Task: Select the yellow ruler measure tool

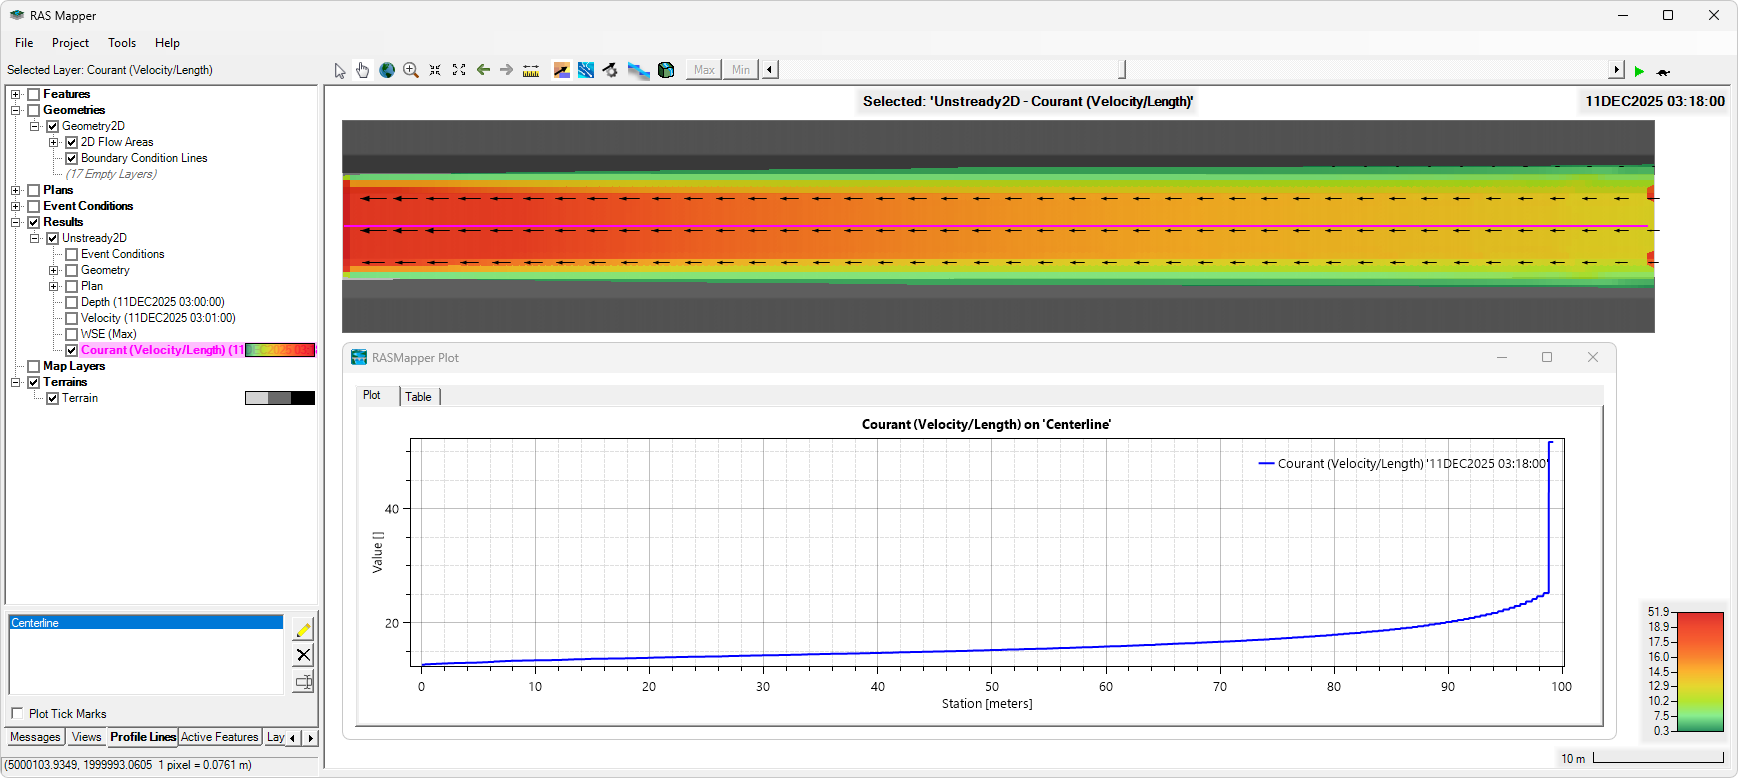Action: pyautogui.click(x=531, y=70)
